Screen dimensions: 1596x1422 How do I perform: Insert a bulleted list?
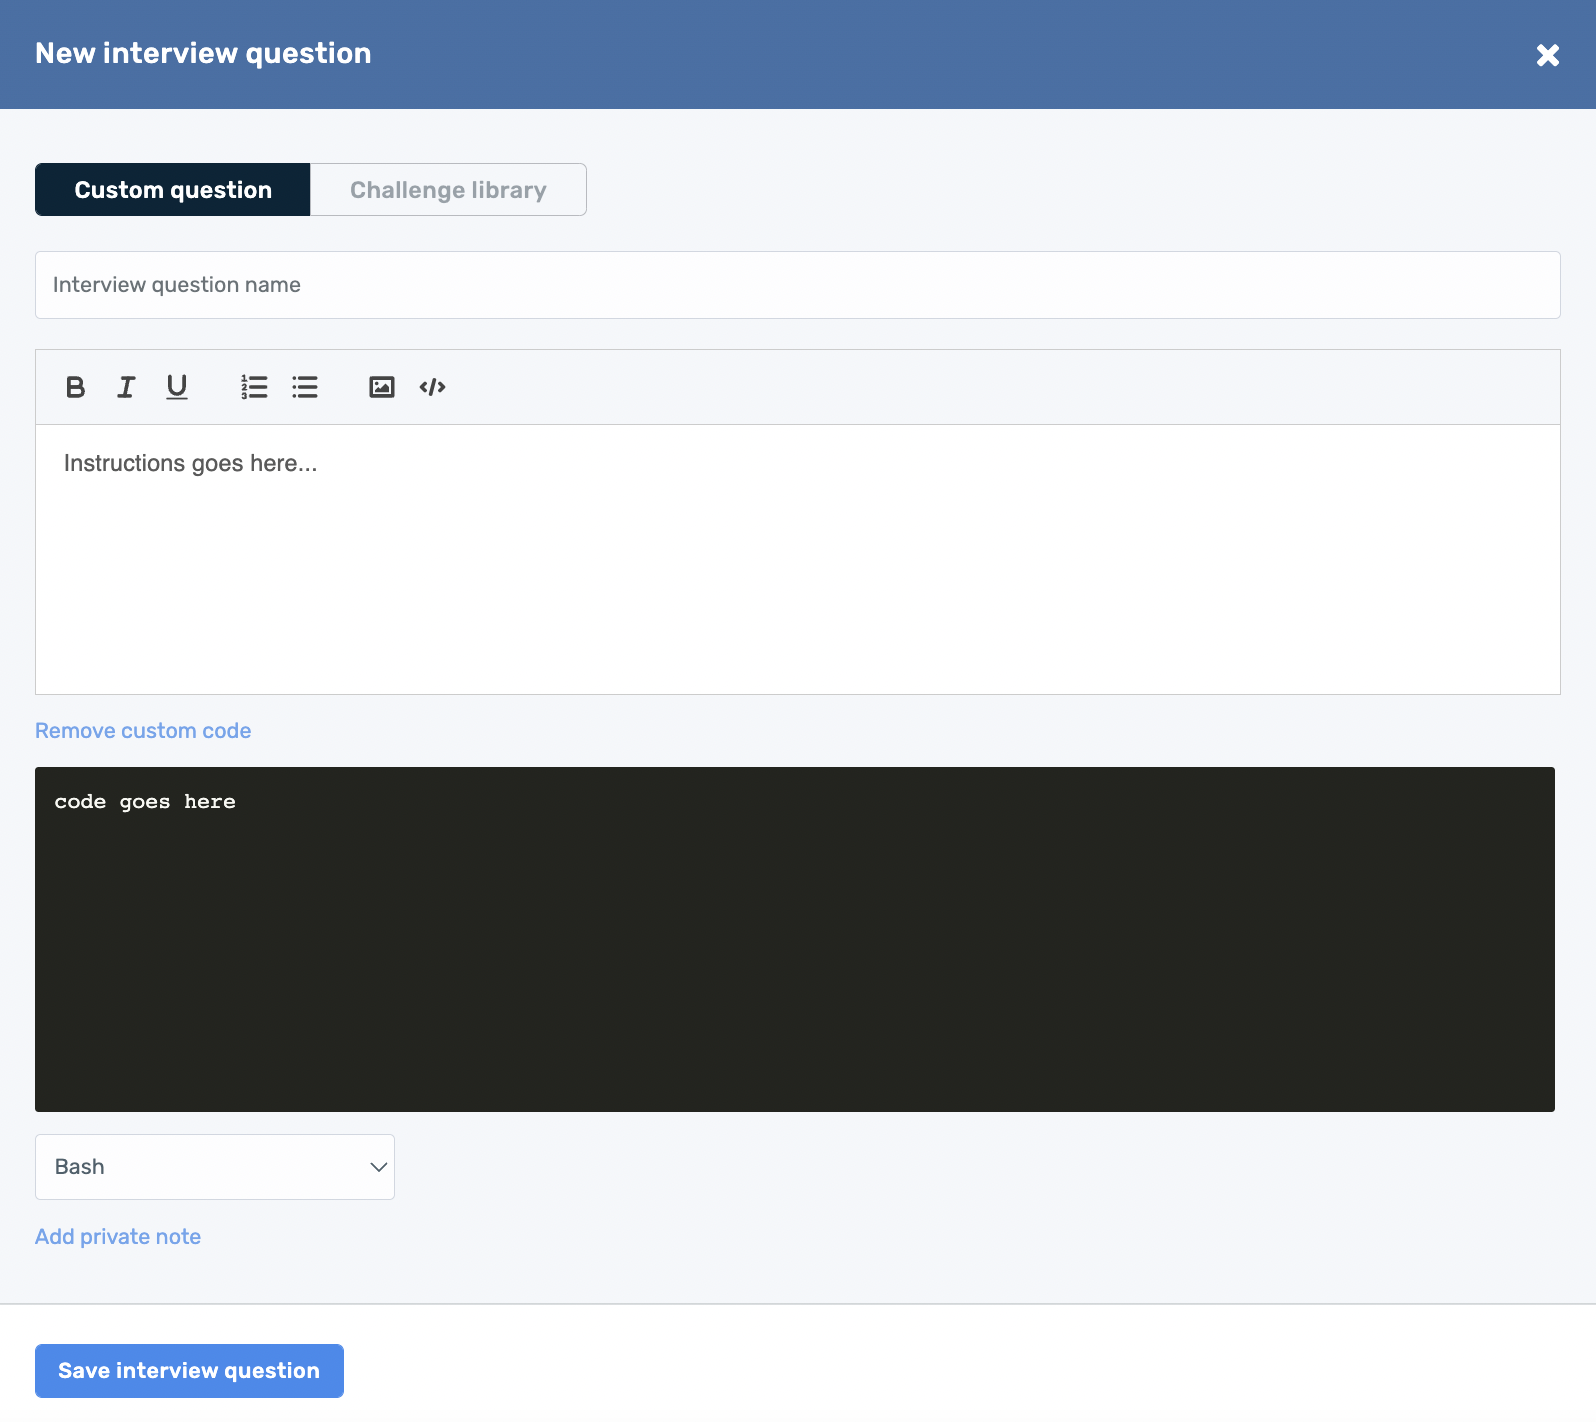(x=305, y=387)
